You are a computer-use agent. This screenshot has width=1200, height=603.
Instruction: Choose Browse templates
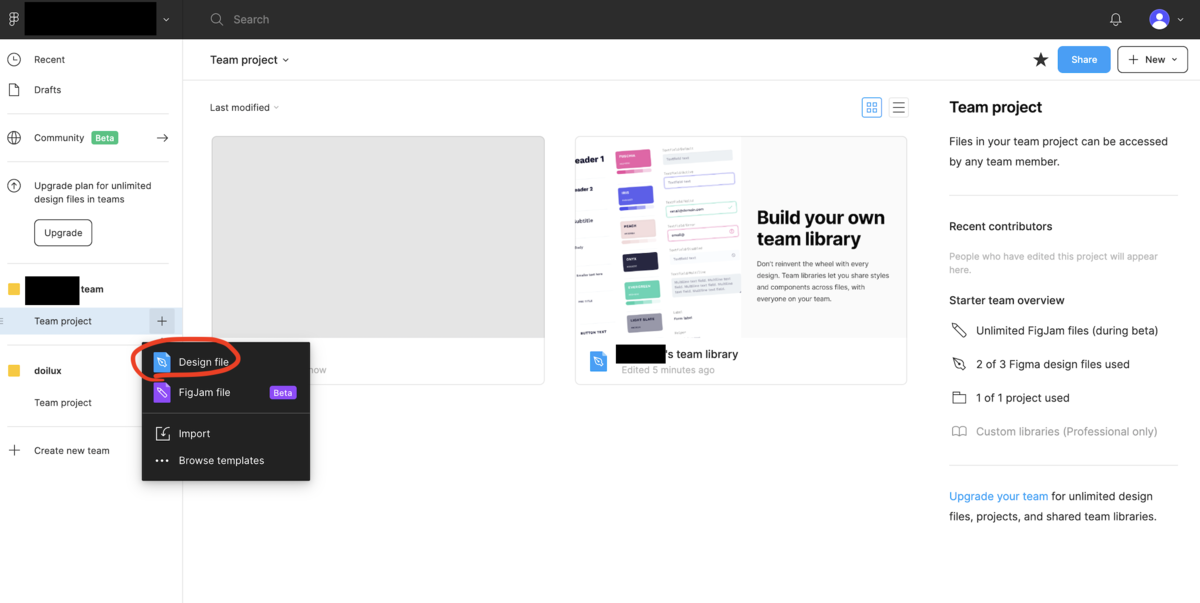pos(226,461)
